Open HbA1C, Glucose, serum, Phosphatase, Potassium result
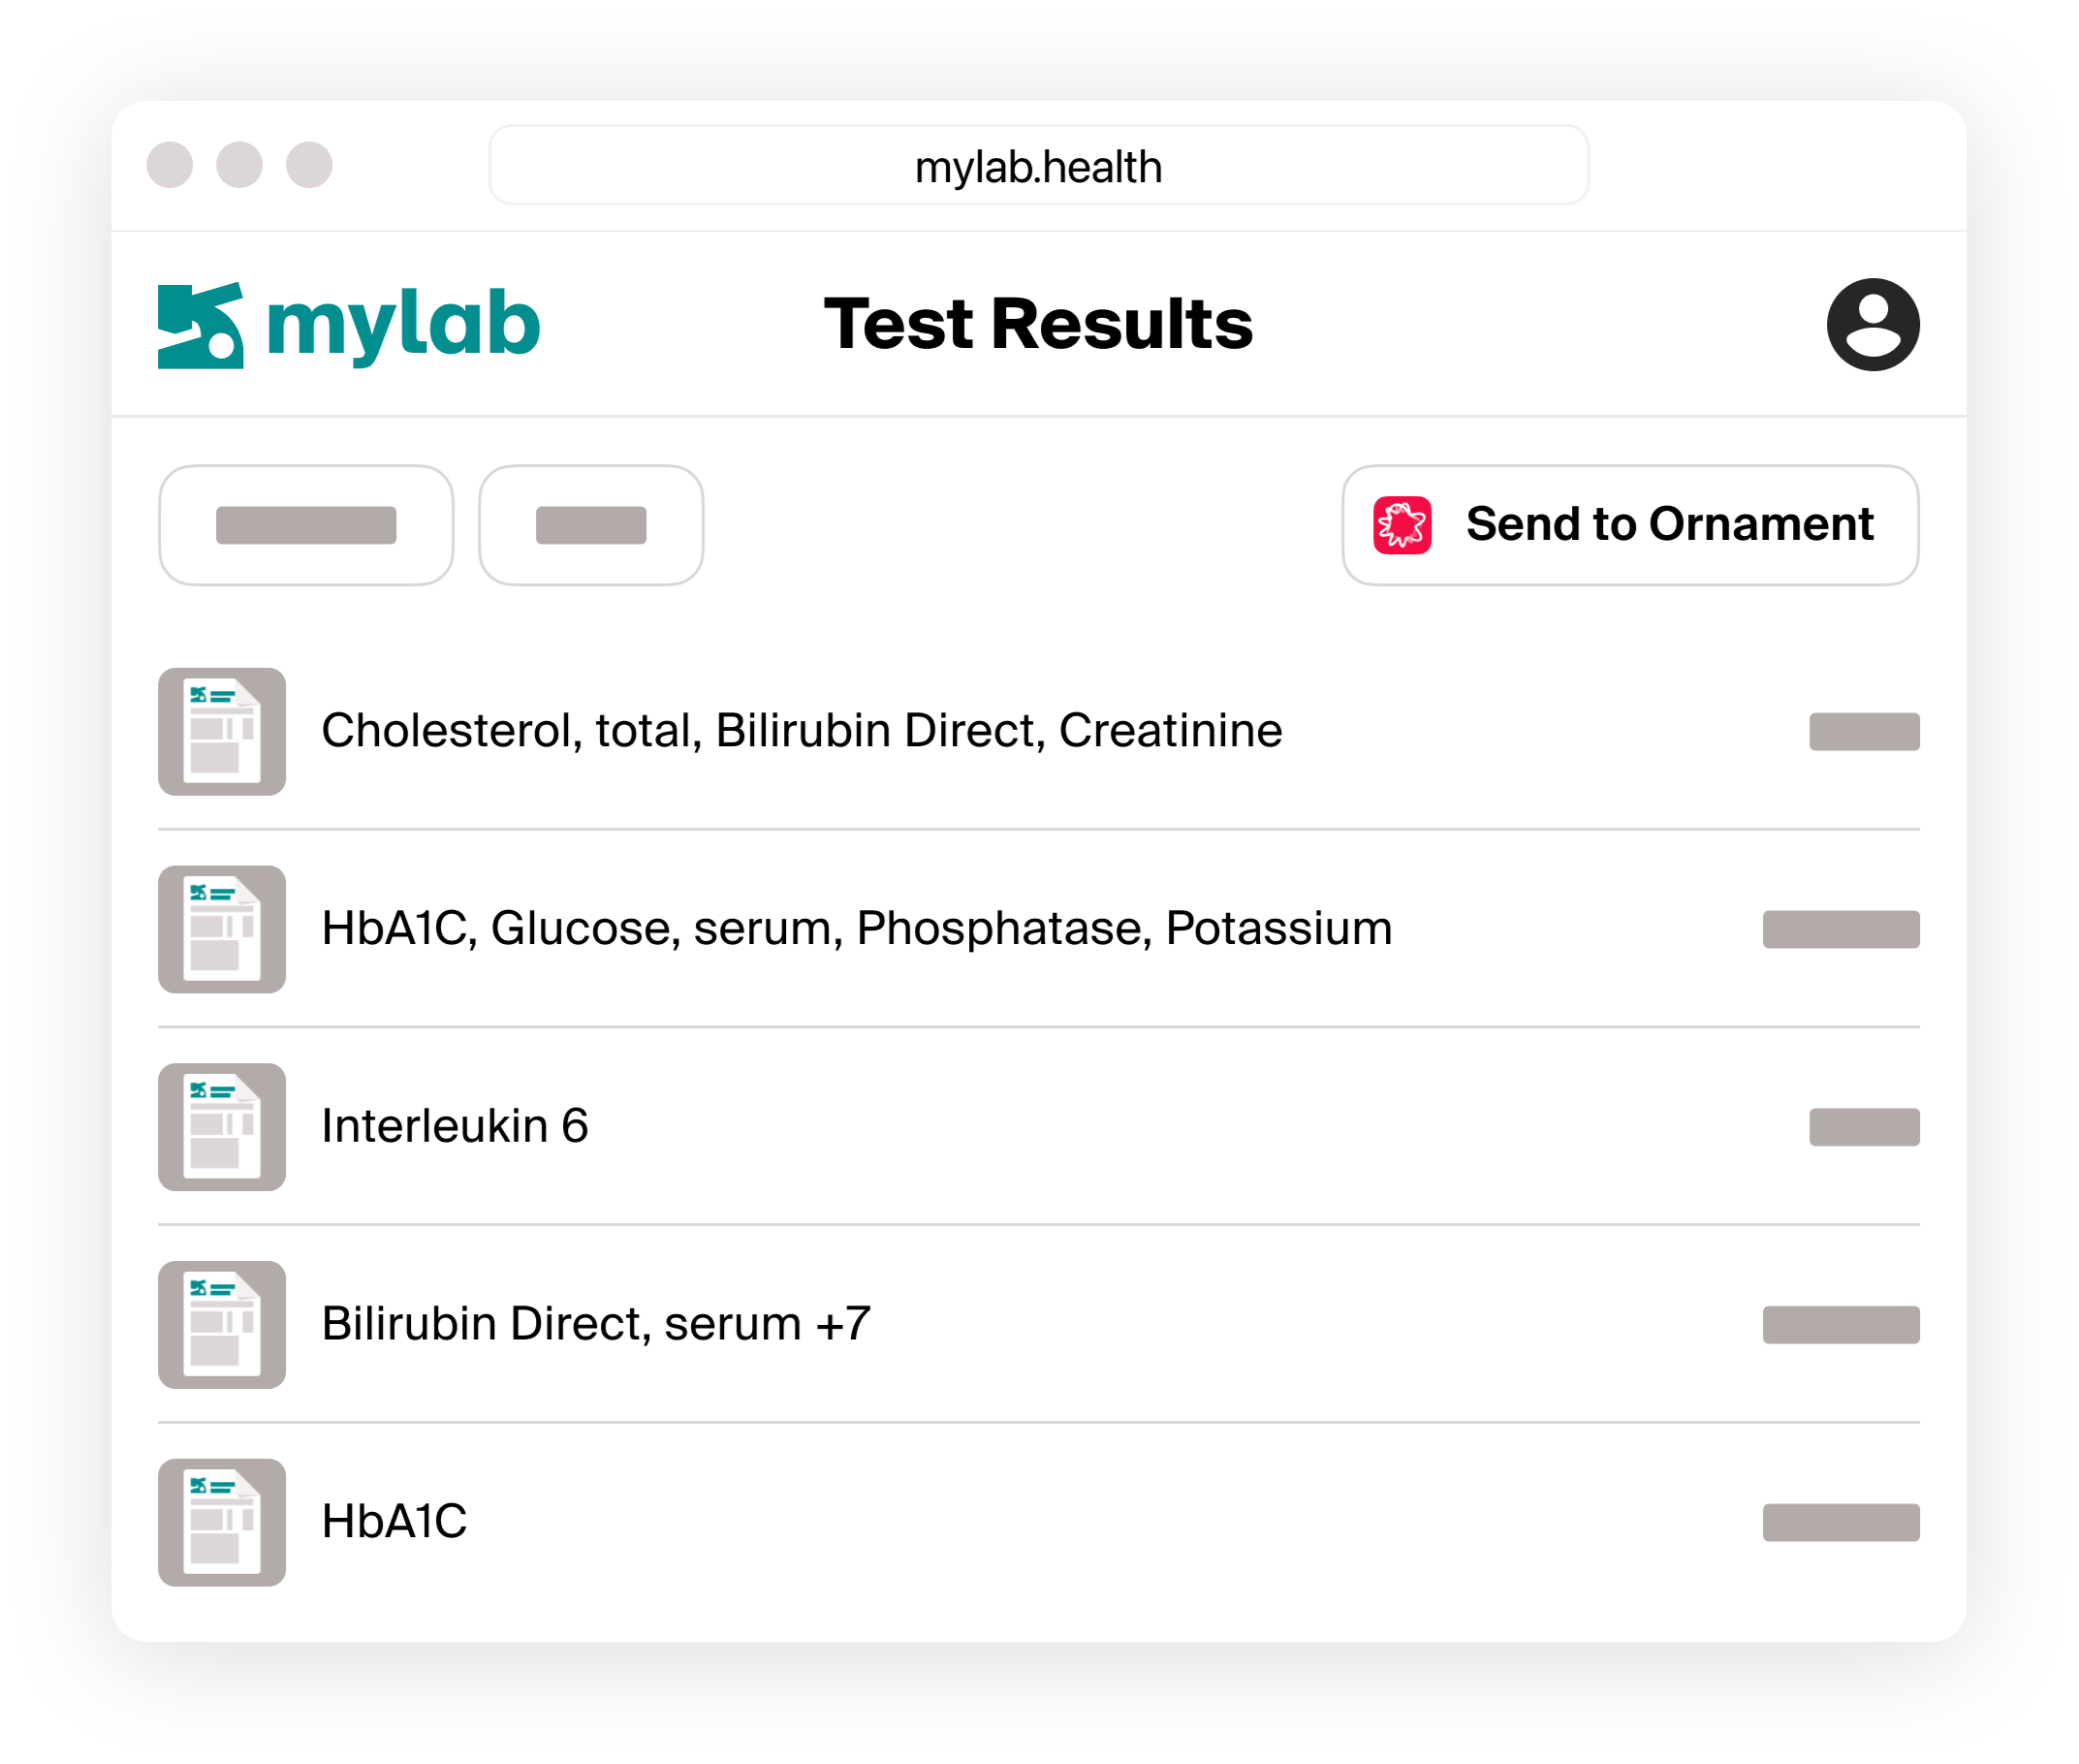This screenshot has width=2079, height=1764. pos(856,929)
